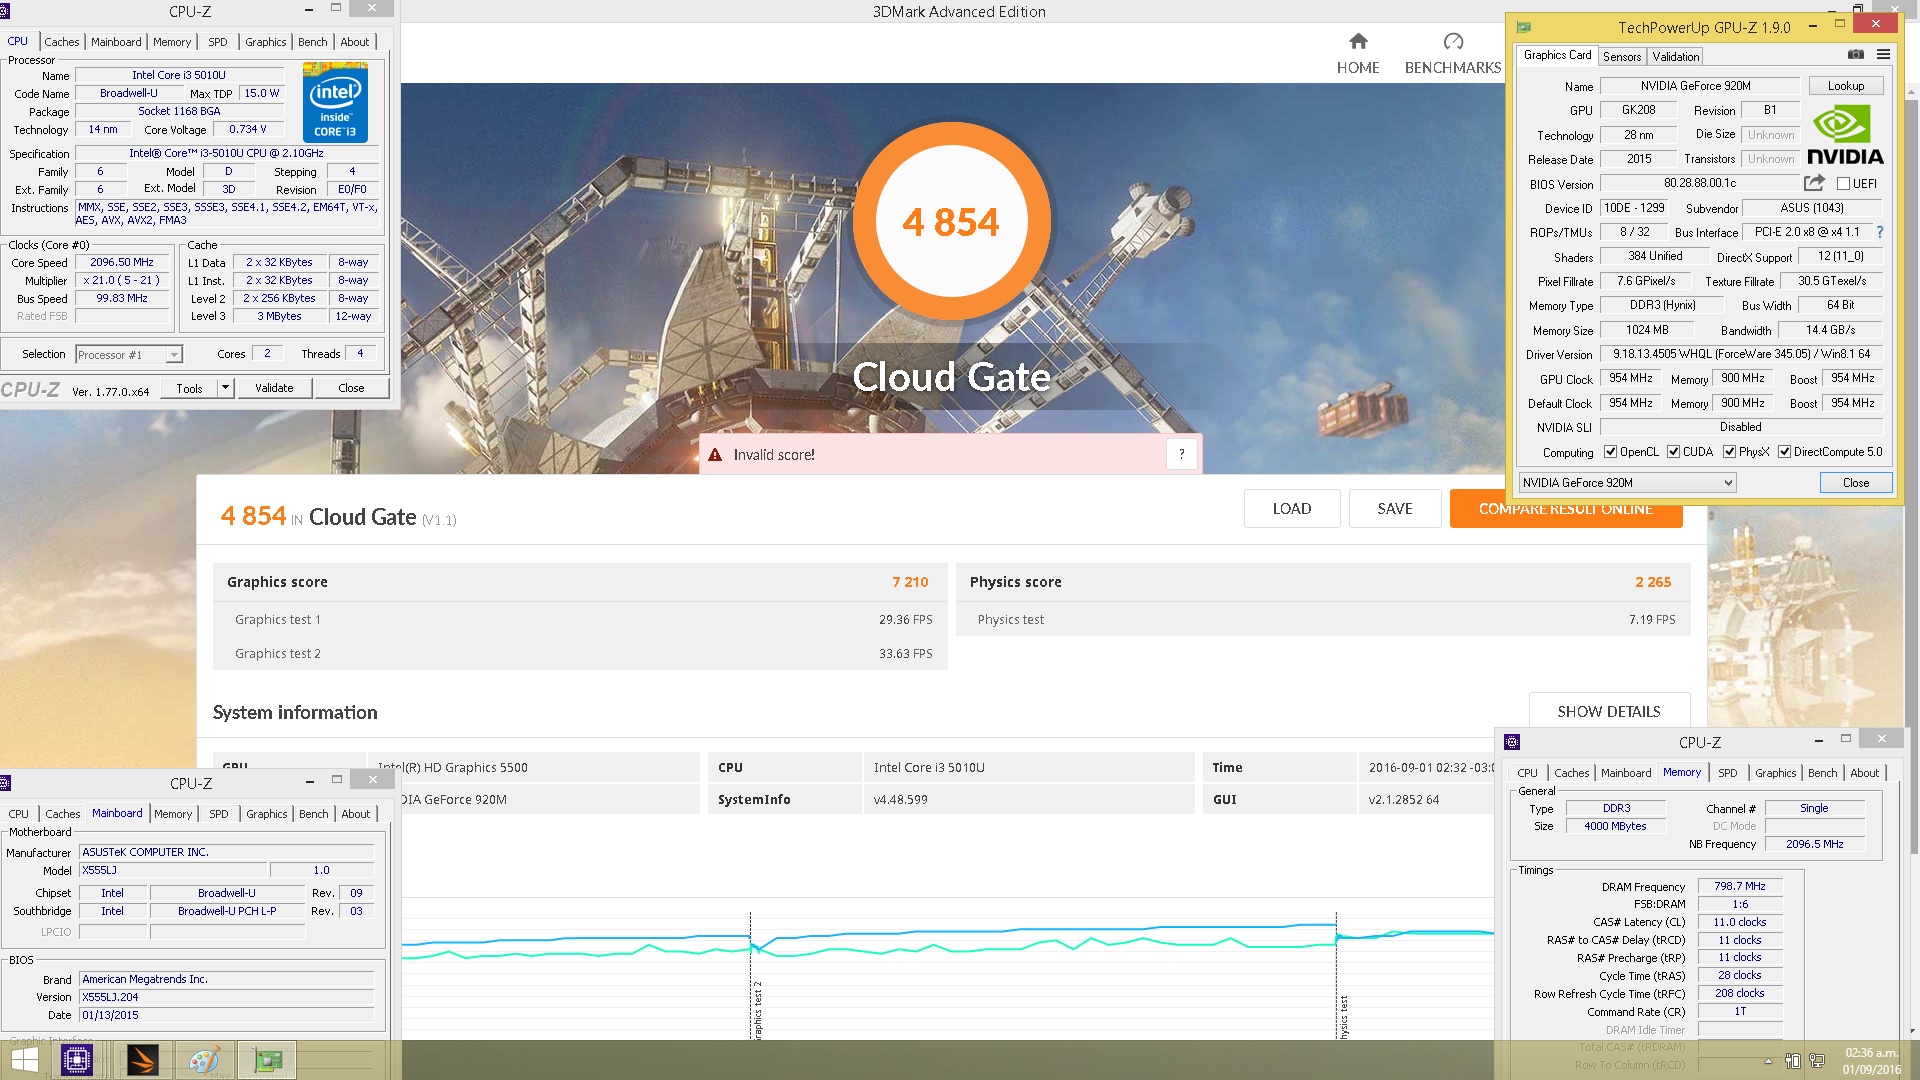The height and width of the screenshot is (1080, 1920).
Task: Open the HOME icon in 3DMark
Action: (1358, 41)
